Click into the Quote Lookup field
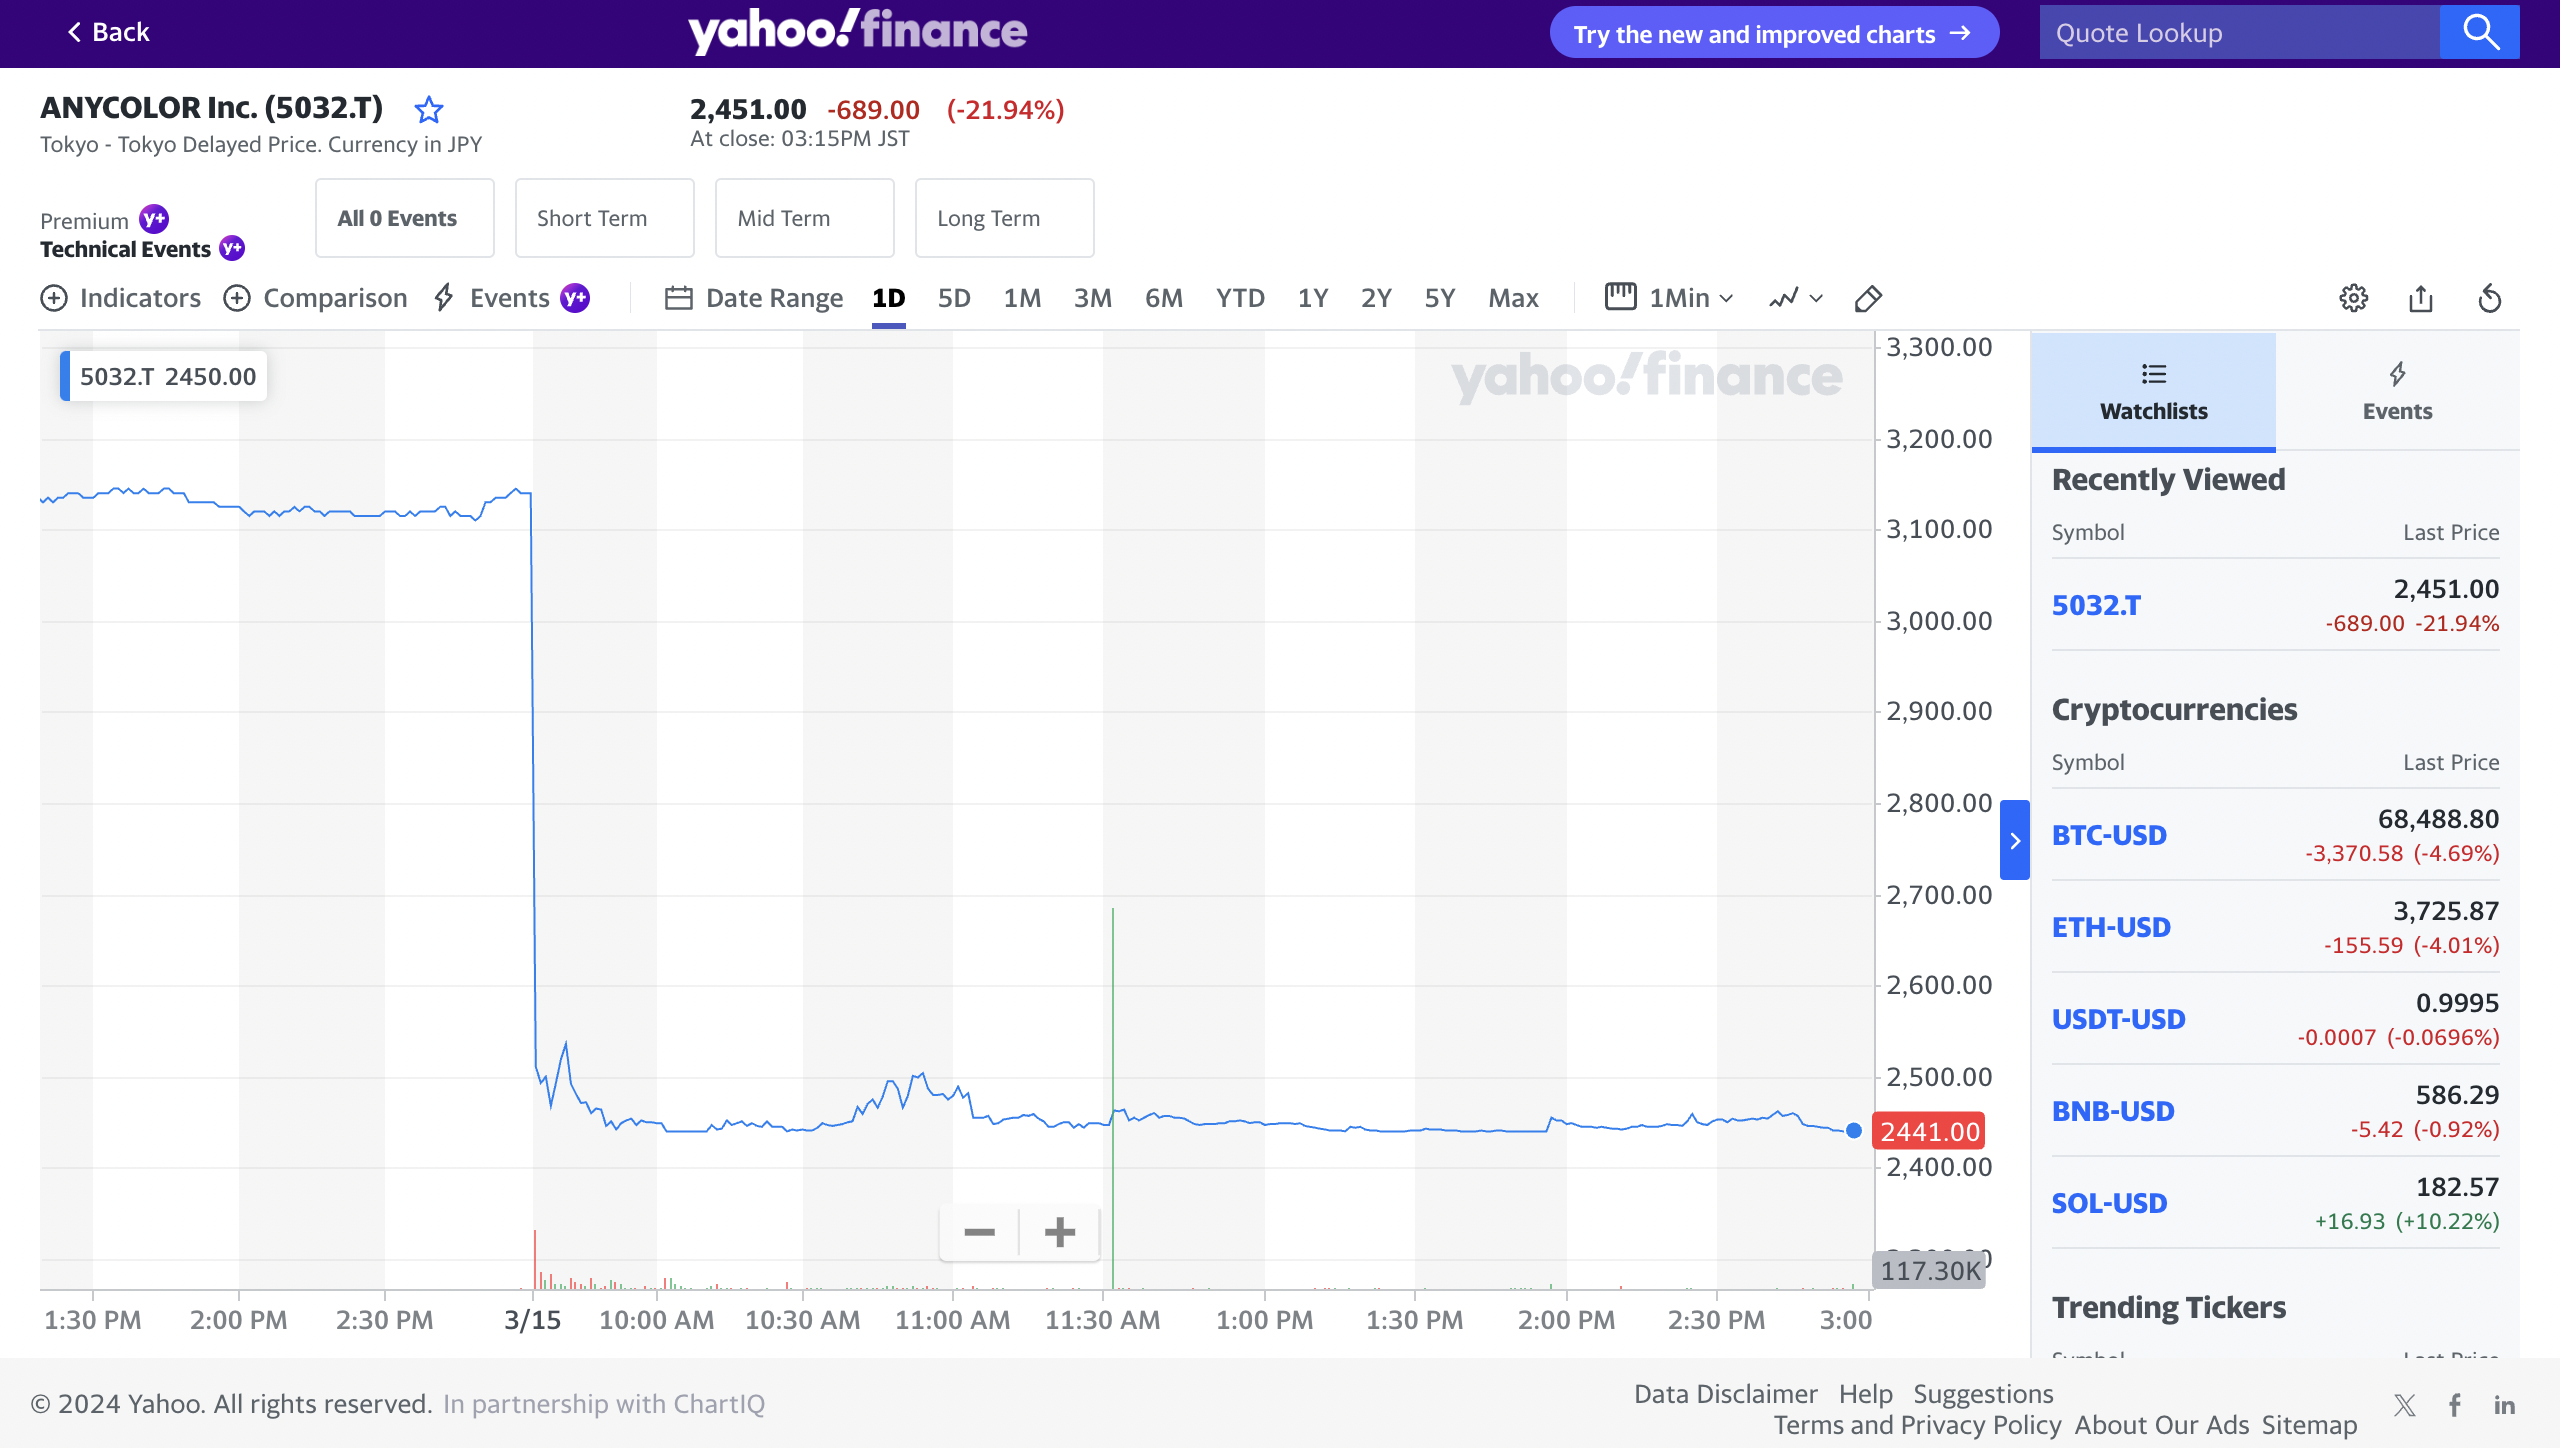 click(x=2238, y=33)
